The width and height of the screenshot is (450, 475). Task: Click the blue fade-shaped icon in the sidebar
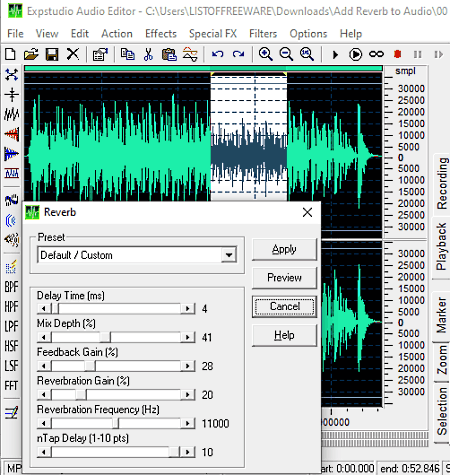pos(12,154)
